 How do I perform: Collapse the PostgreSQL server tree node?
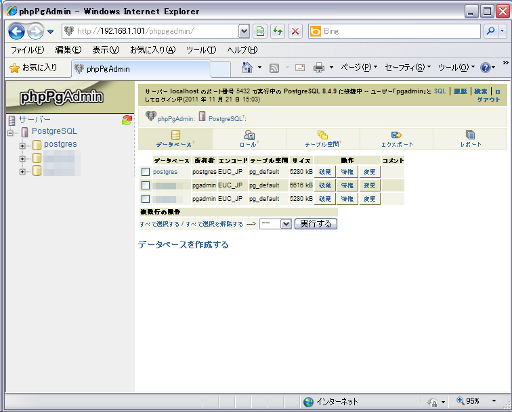[x=11, y=133]
